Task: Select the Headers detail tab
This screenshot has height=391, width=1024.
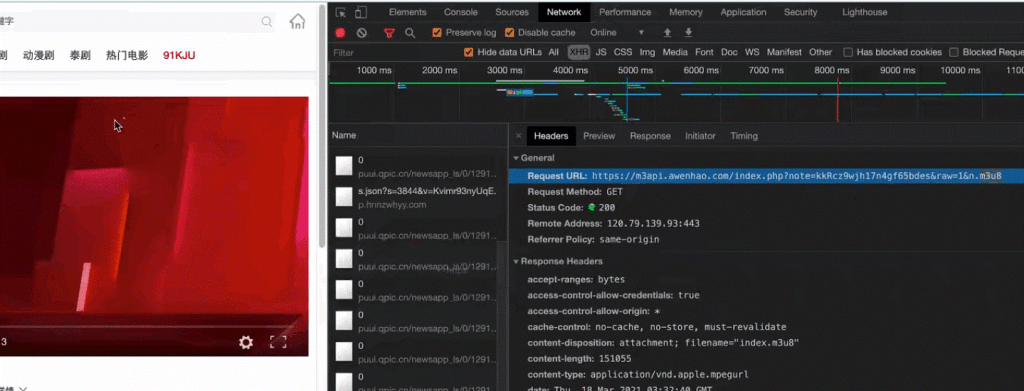Action: coord(551,136)
